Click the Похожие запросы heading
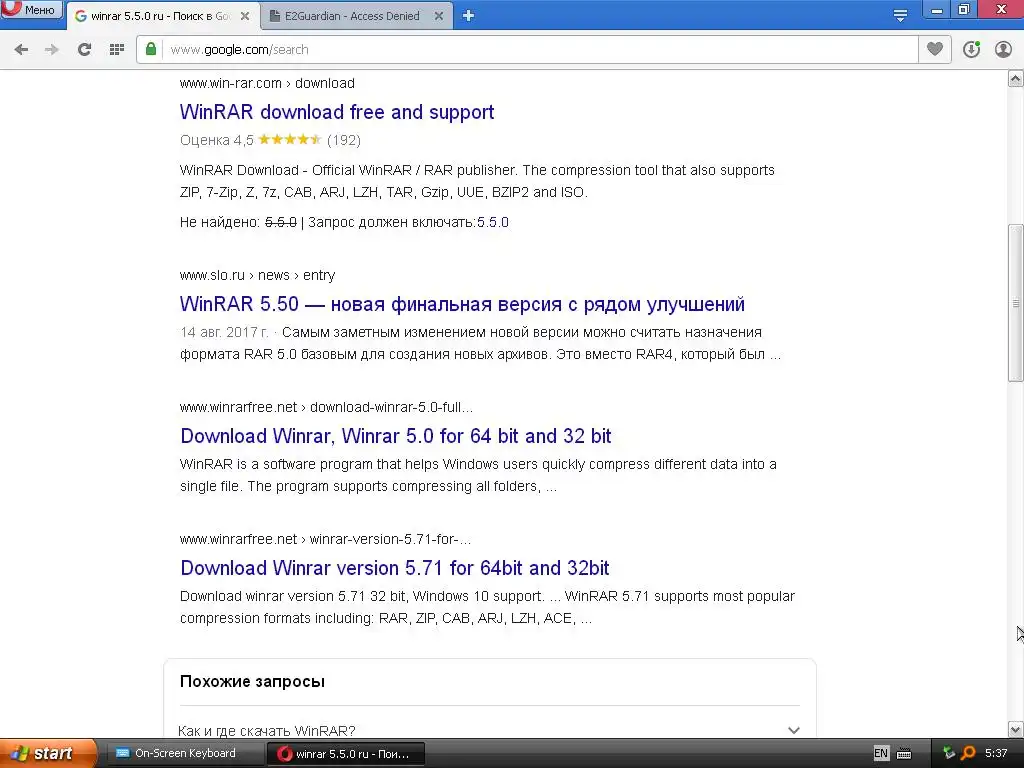Image resolution: width=1024 pixels, height=768 pixels. (252, 681)
